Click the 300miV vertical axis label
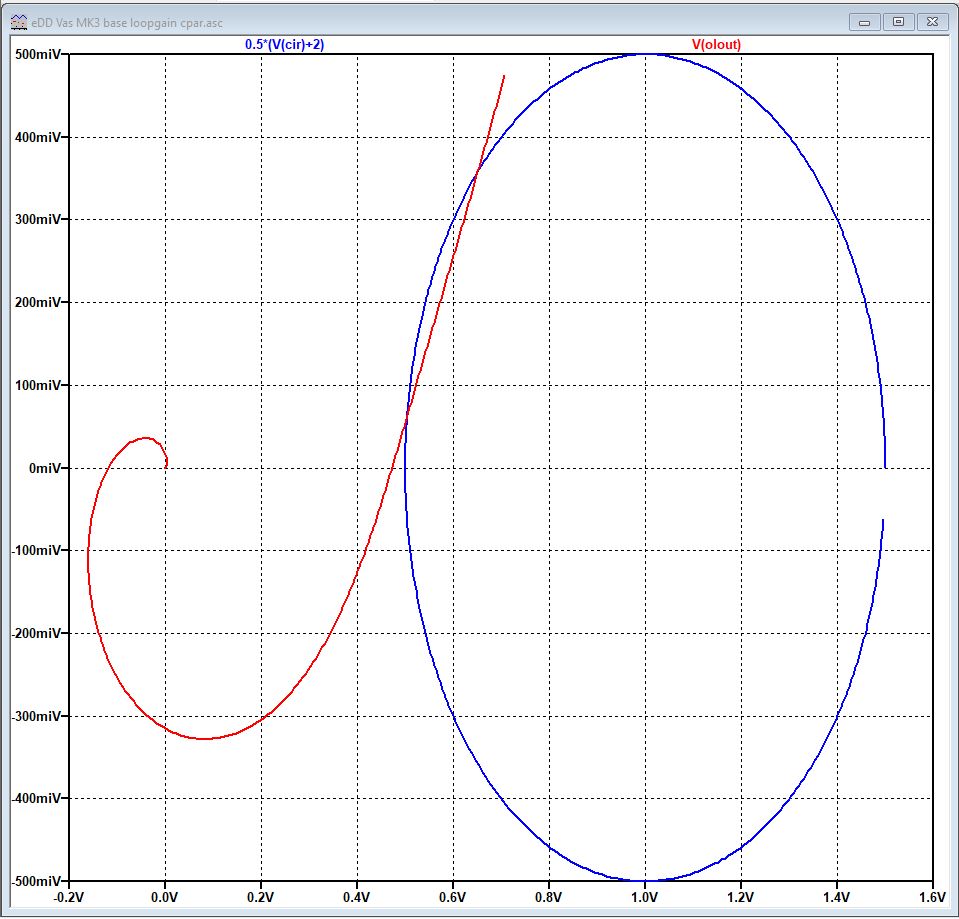959x919 pixels. click(38, 220)
